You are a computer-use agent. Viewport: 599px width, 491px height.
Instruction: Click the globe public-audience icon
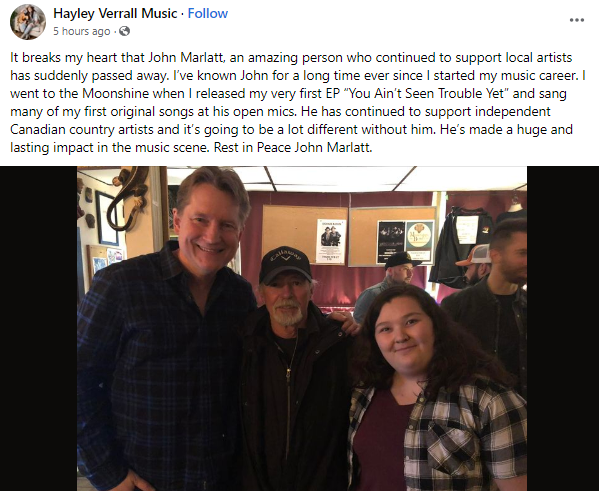tap(124, 31)
